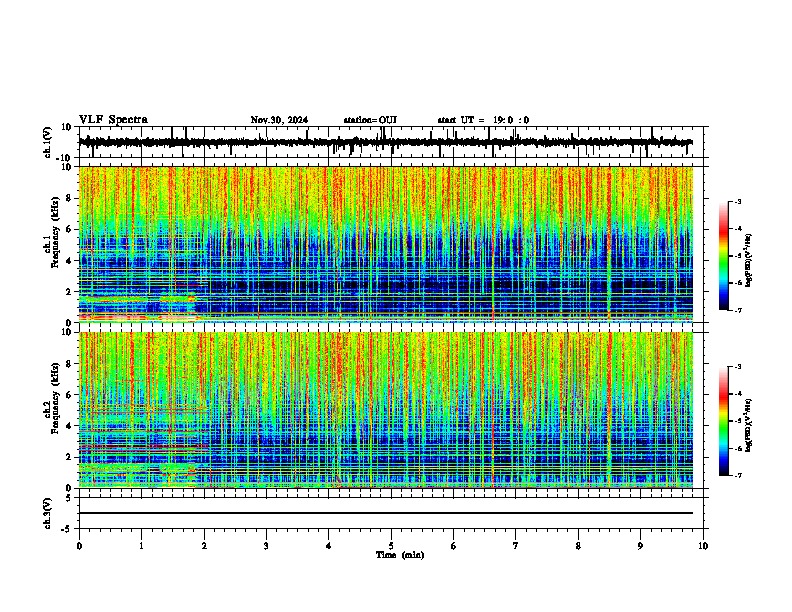Click time axis tick label "4"
The width and height of the screenshot is (792, 612).
(x=329, y=546)
